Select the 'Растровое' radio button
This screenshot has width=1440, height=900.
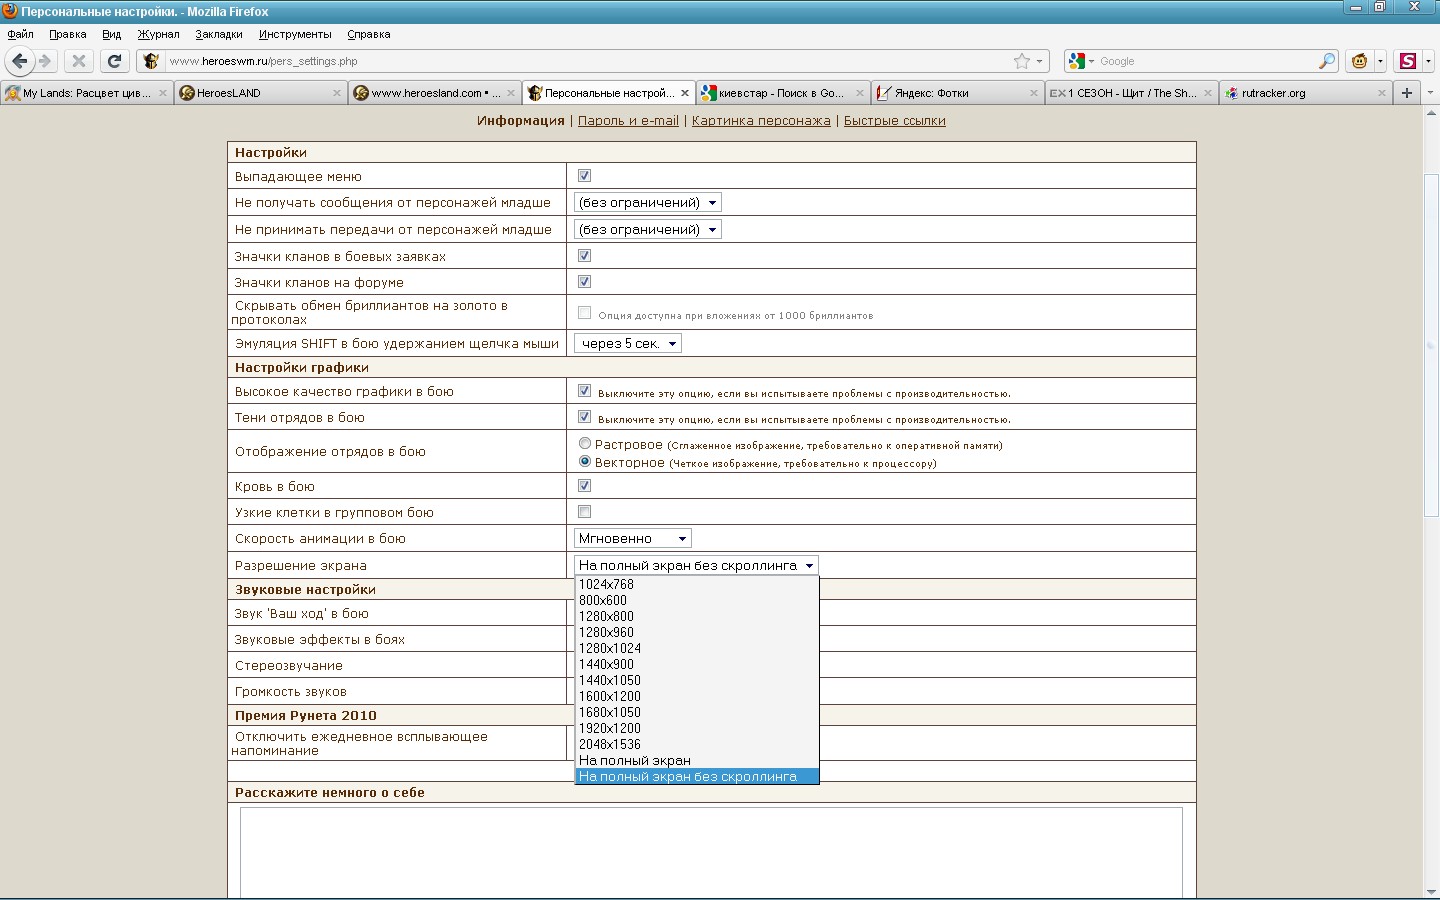pos(585,443)
